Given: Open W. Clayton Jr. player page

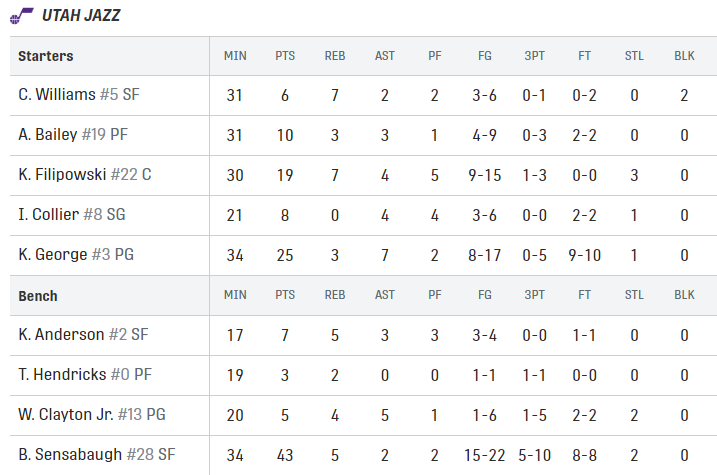Looking at the screenshot, I should (66, 415).
